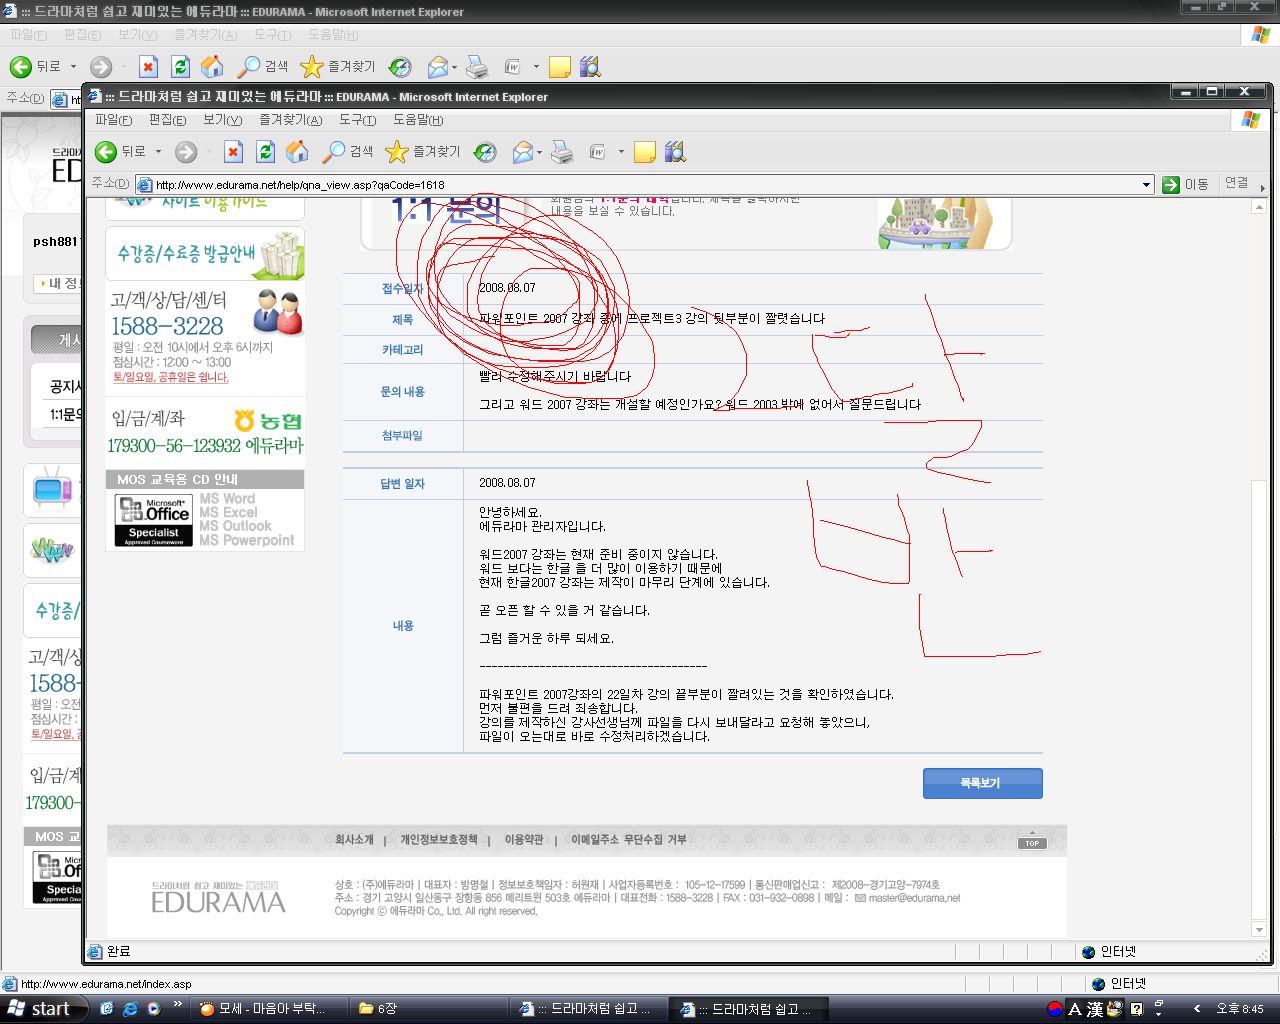1280x1024 pixels.
Task: Click Back arrow in front IE window
Action: 106,152
